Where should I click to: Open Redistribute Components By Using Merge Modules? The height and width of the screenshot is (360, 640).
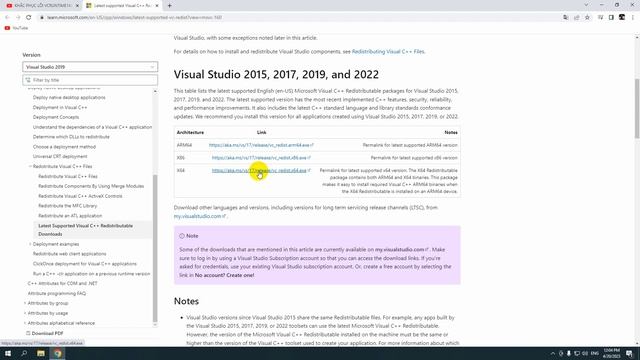pos(91,186)
